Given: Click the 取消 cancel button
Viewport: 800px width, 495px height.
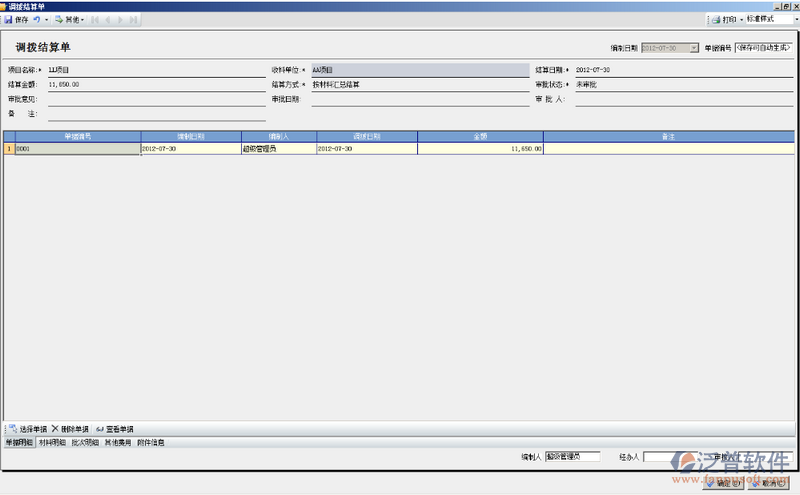Looking at the screenshot, I should click(x=771, y=483).
